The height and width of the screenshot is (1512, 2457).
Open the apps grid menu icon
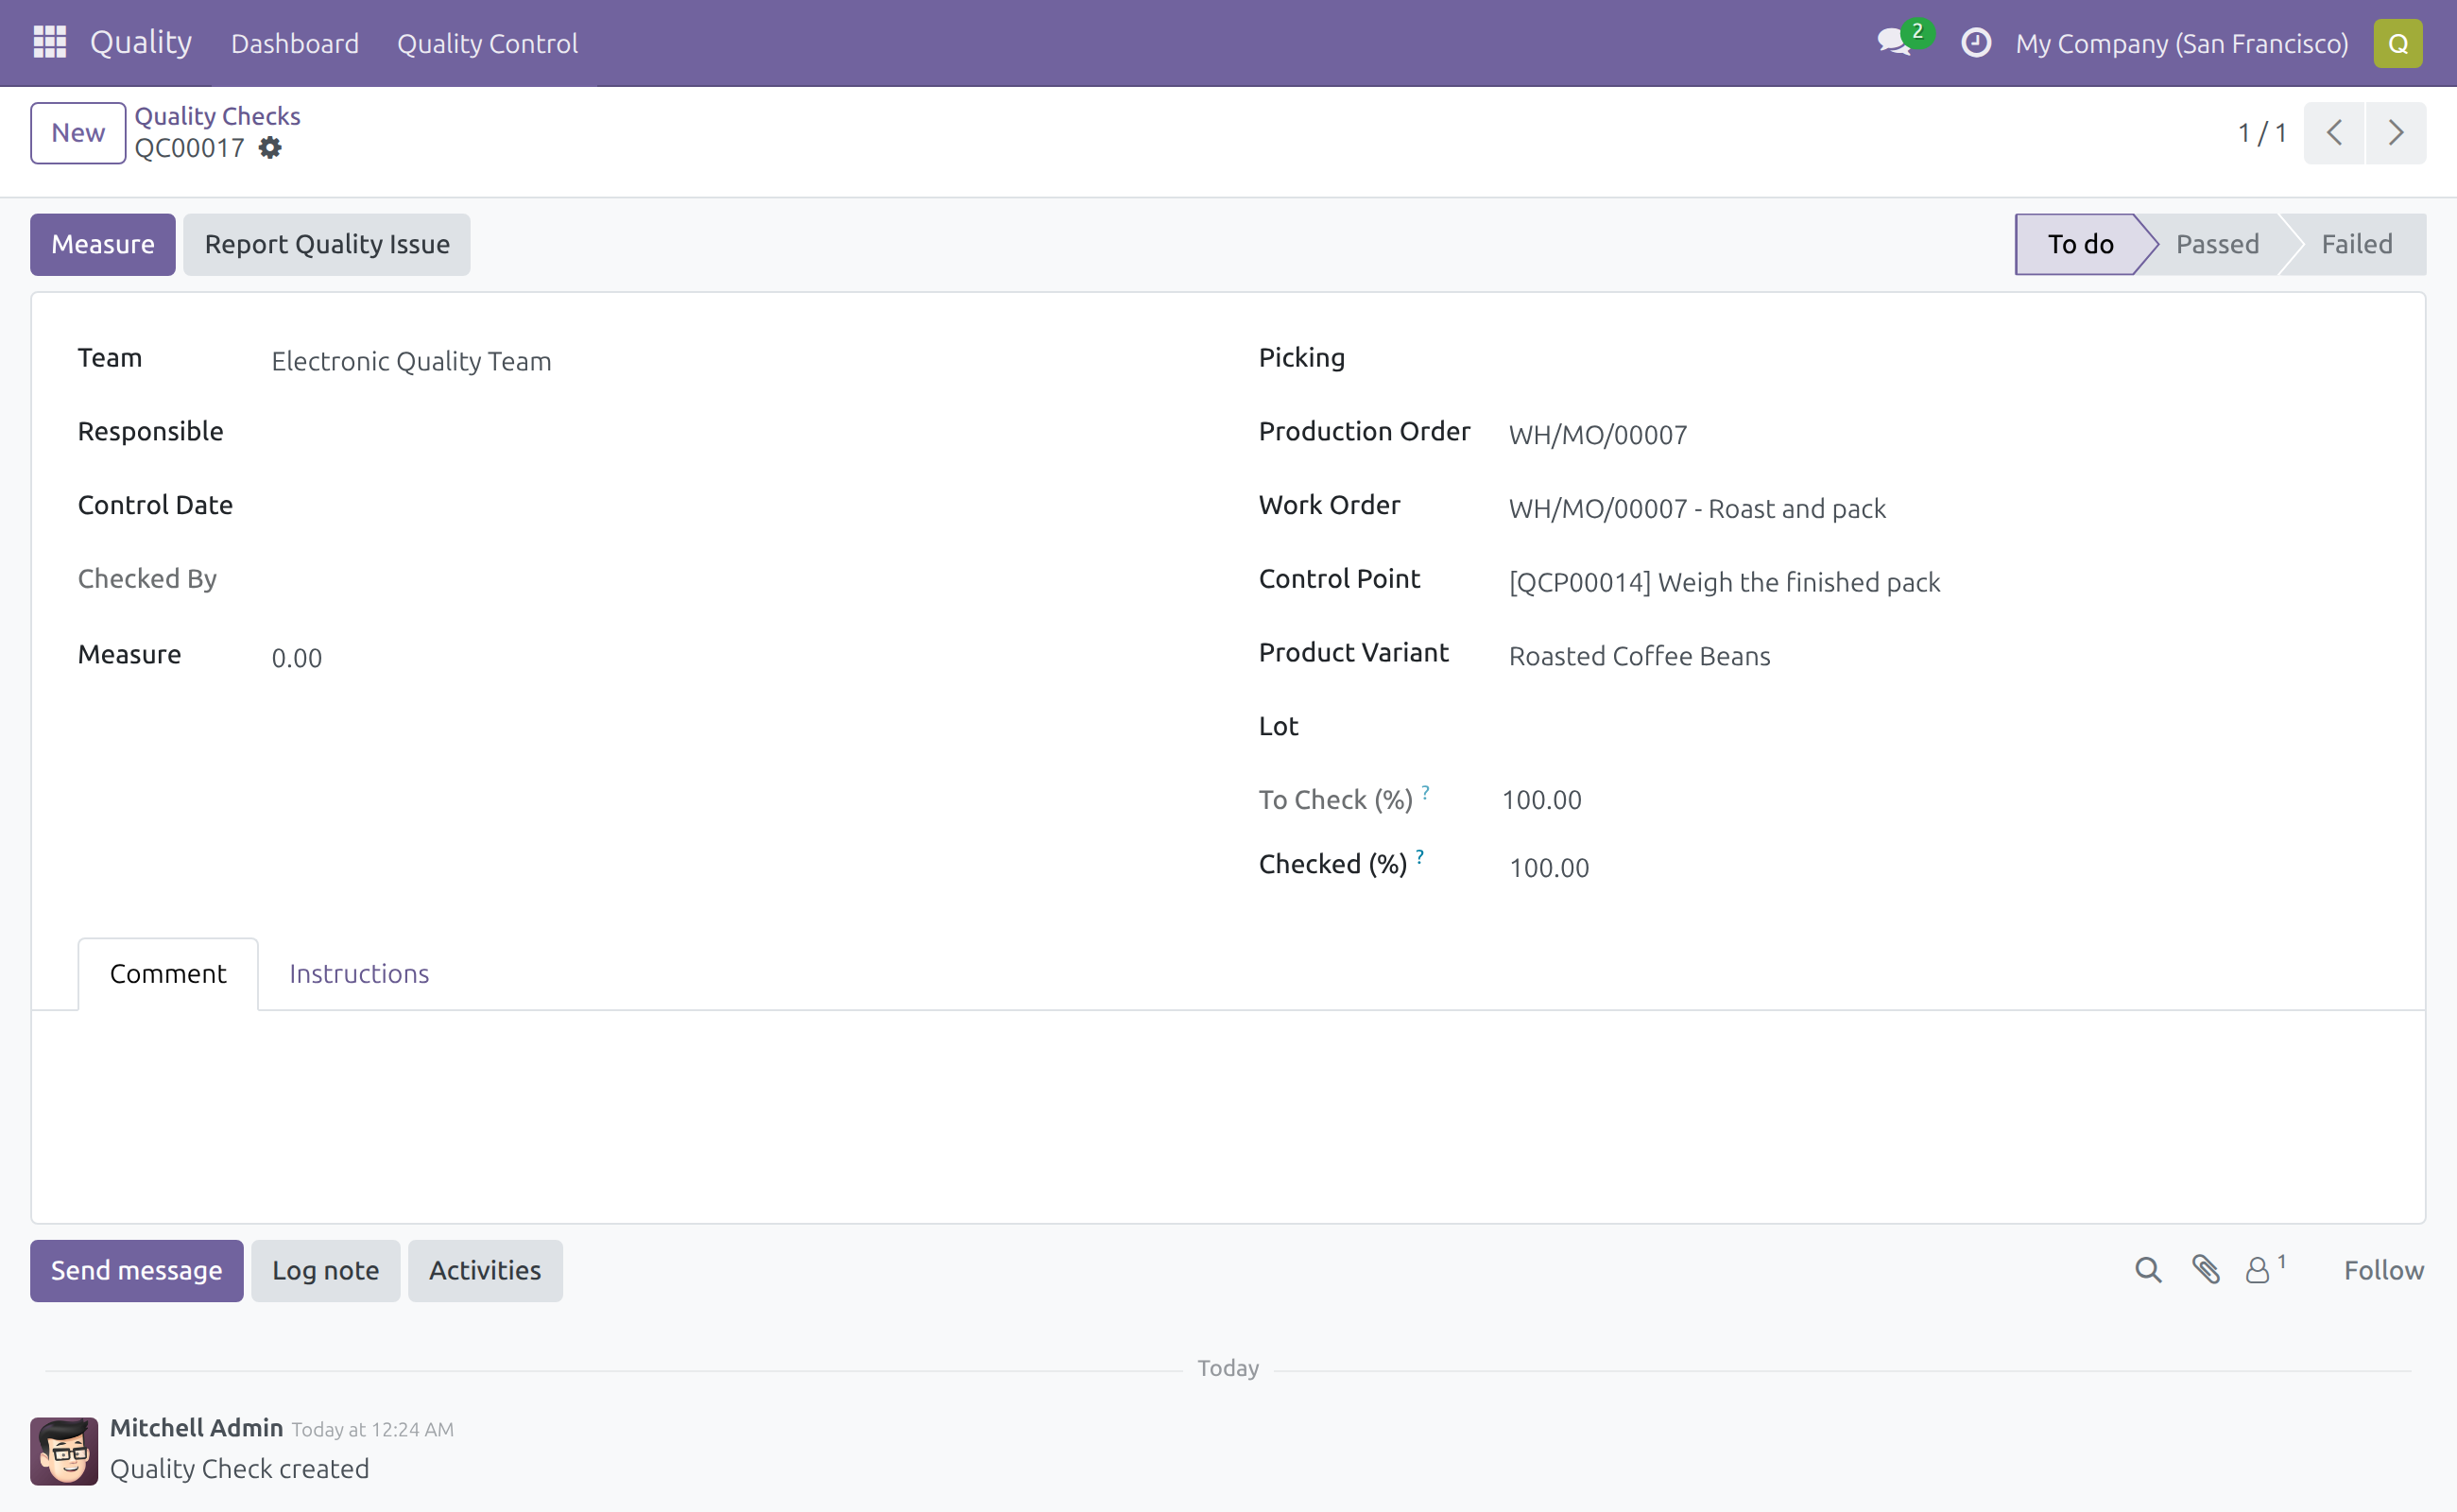[x=49, y=42]
